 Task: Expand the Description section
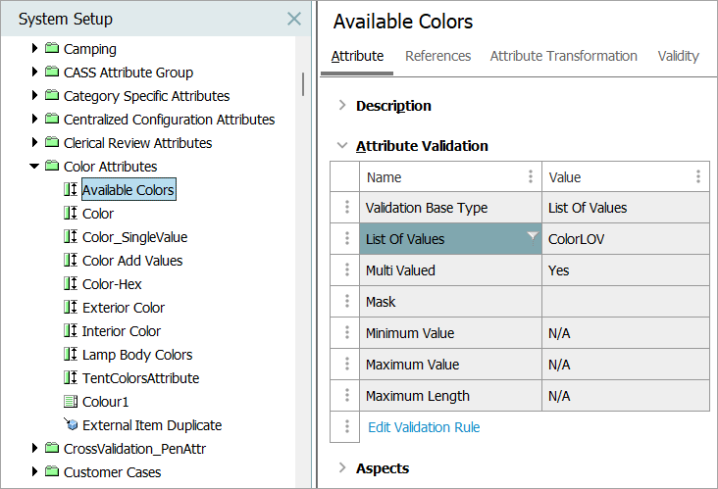(342, 105)
